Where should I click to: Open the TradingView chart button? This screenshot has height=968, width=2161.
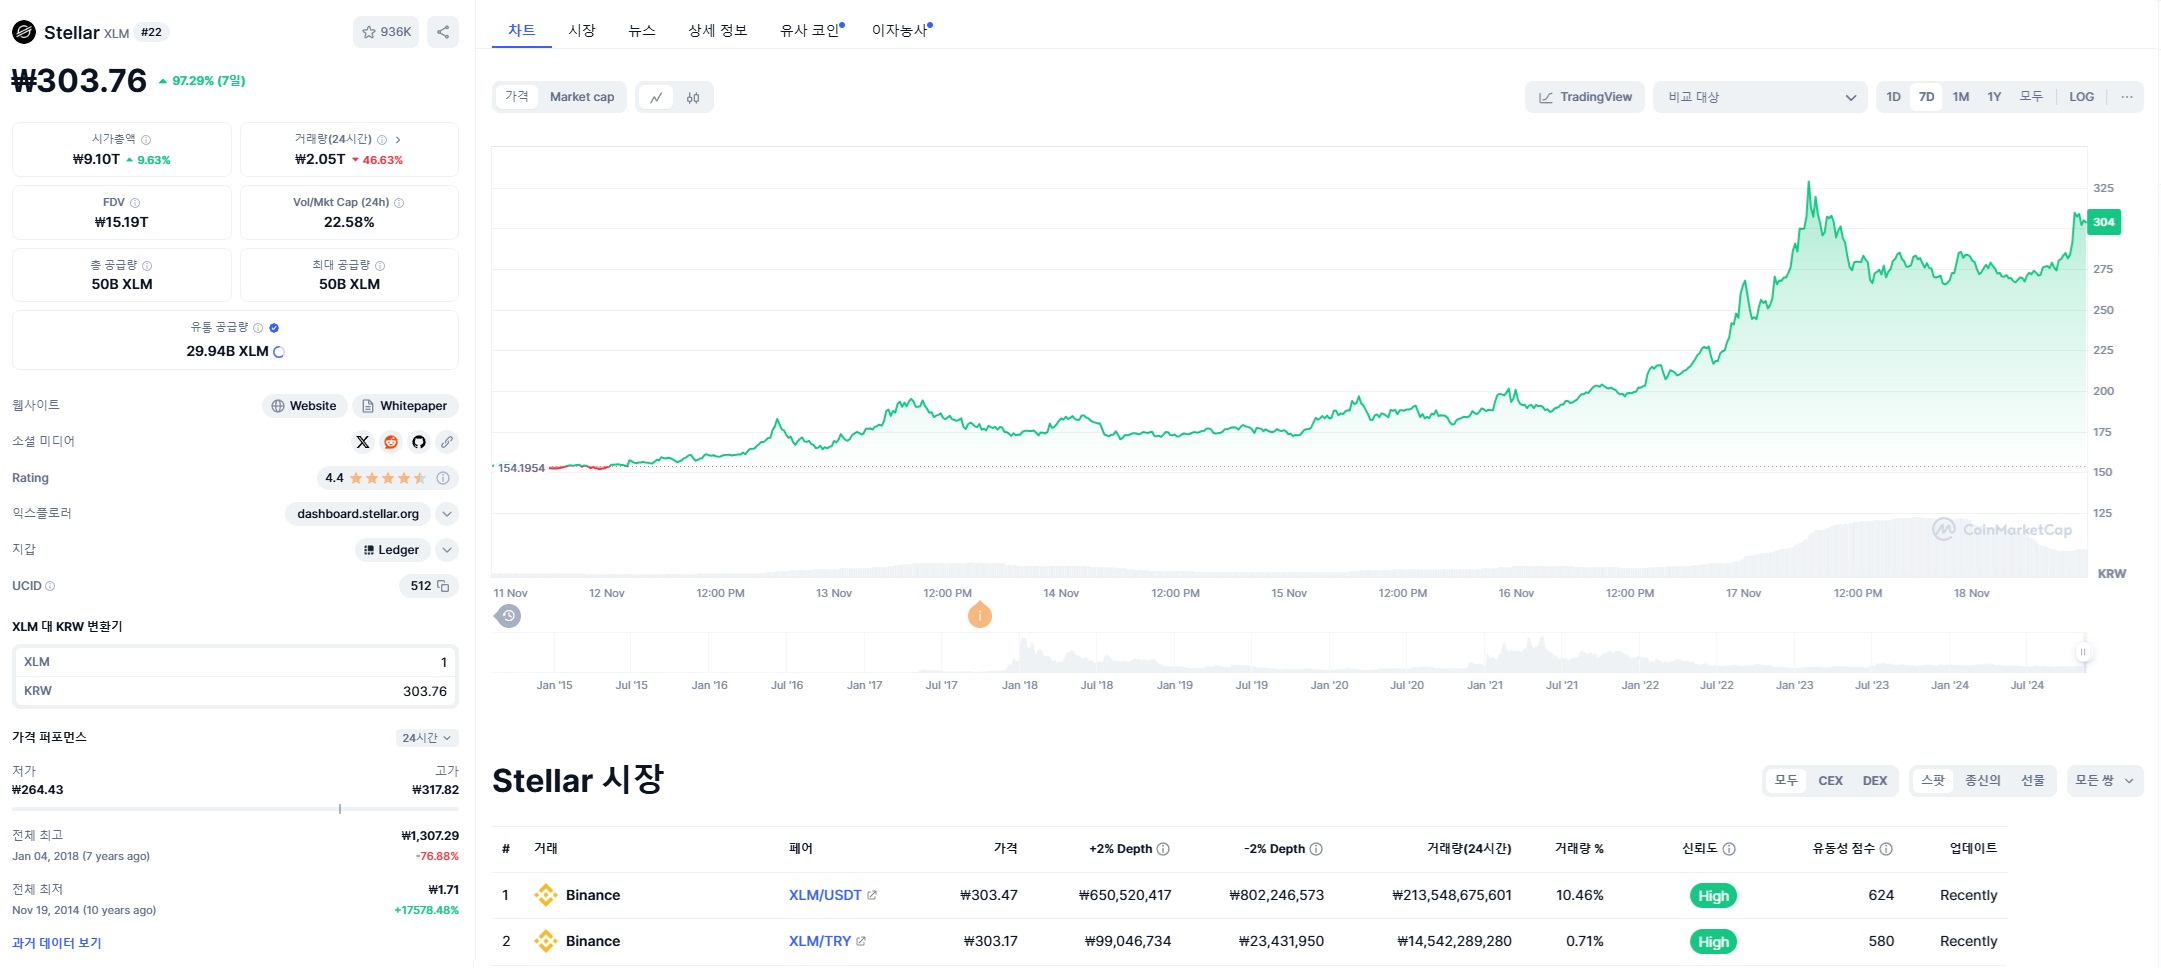click(1585, 97)
